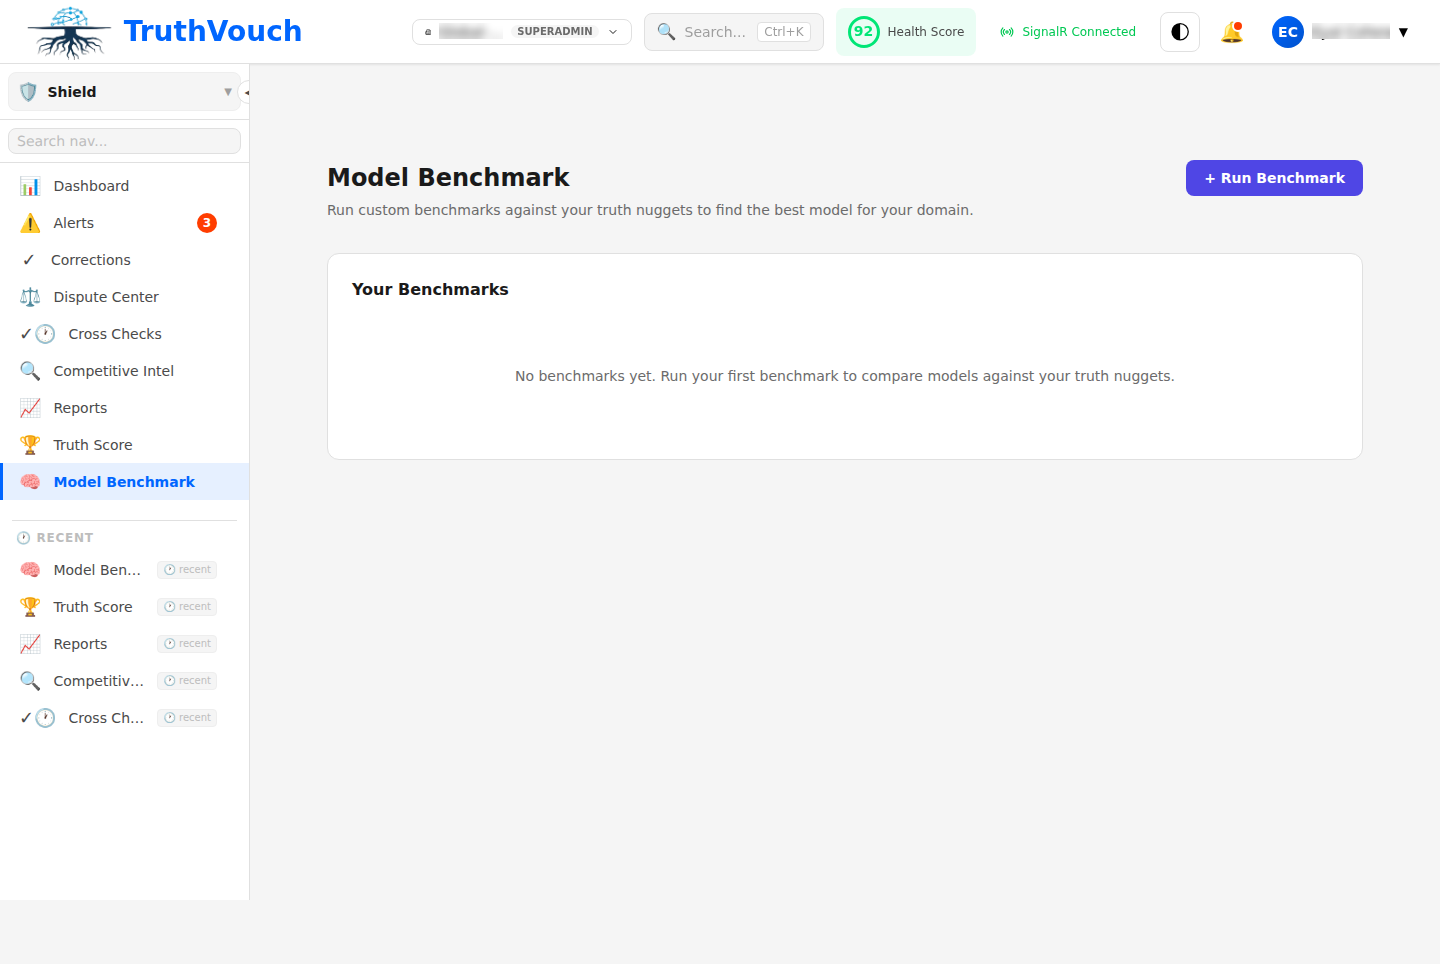Screen dimensions: 1440x964
Task: View the Health Score badge
Action: pyautogui.click(x=906, y=32)
